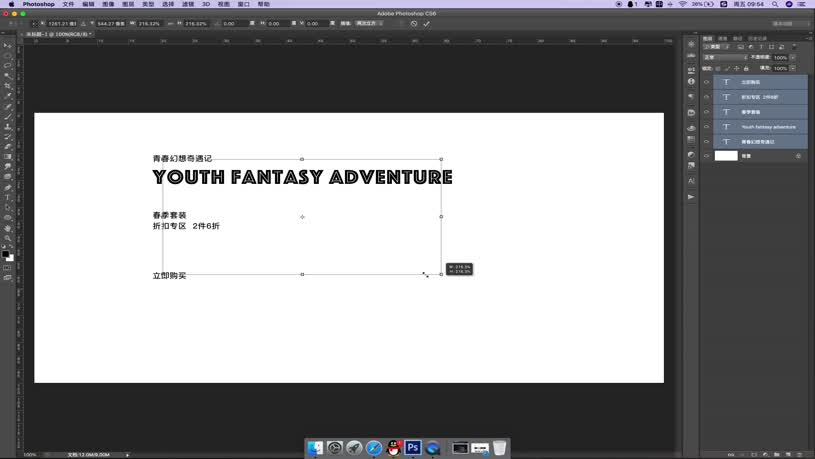Click the background color swatch
This screenshot has height=459, width=815.
11,258
